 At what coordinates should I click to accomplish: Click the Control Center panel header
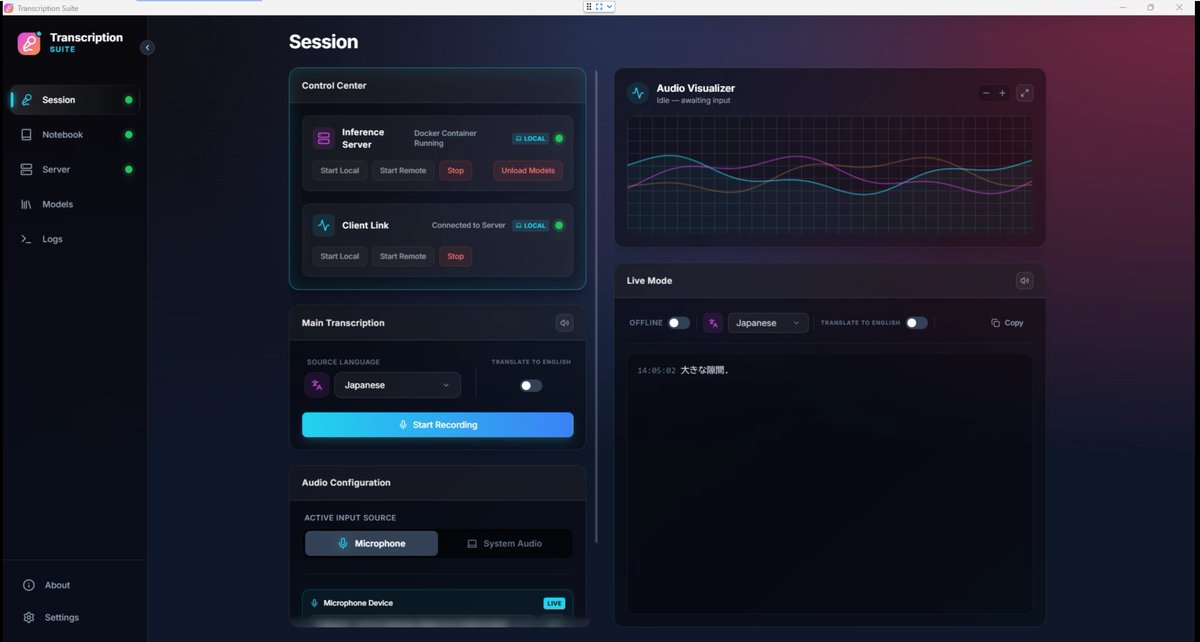coord(438,86)
